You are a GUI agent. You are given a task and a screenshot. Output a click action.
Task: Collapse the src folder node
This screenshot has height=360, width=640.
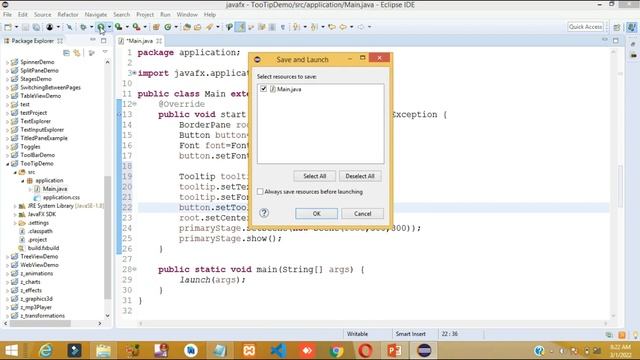click(x=15, y=172)
